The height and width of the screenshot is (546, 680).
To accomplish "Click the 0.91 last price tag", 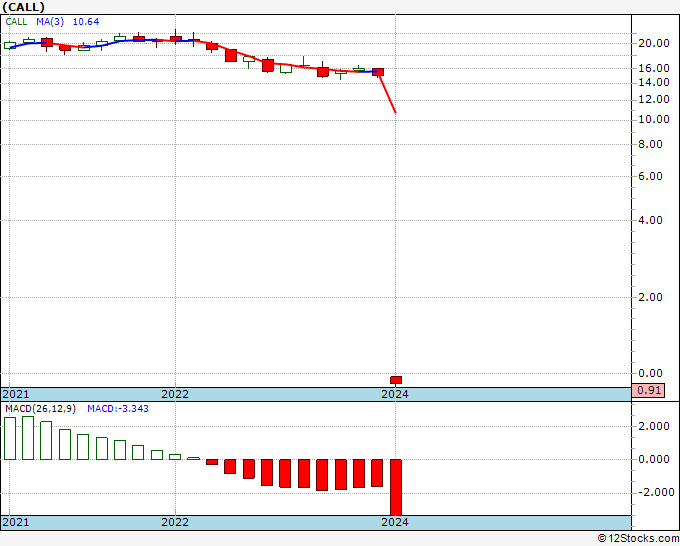I will click(x=648, y=390).
